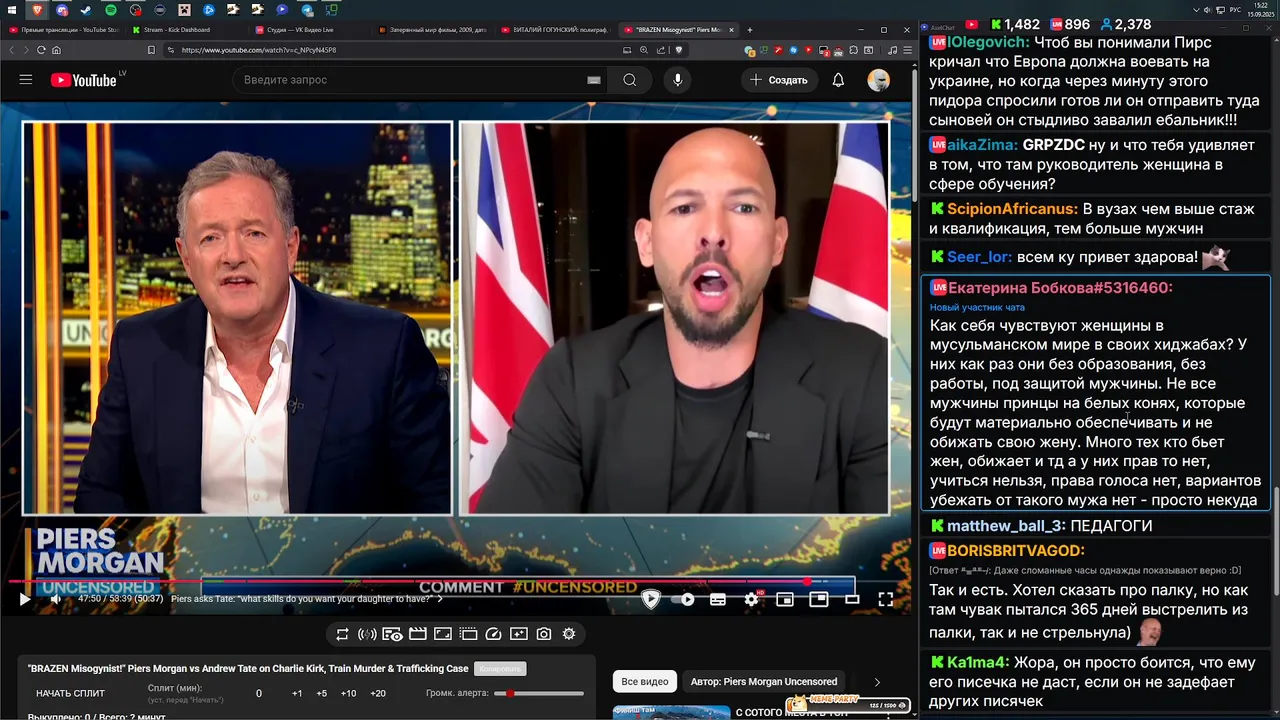Go to the YouTube home logo
Image resolution: width=1280 pixels, height=720 pixels.
pyautogui.click(x=84, y=80)
